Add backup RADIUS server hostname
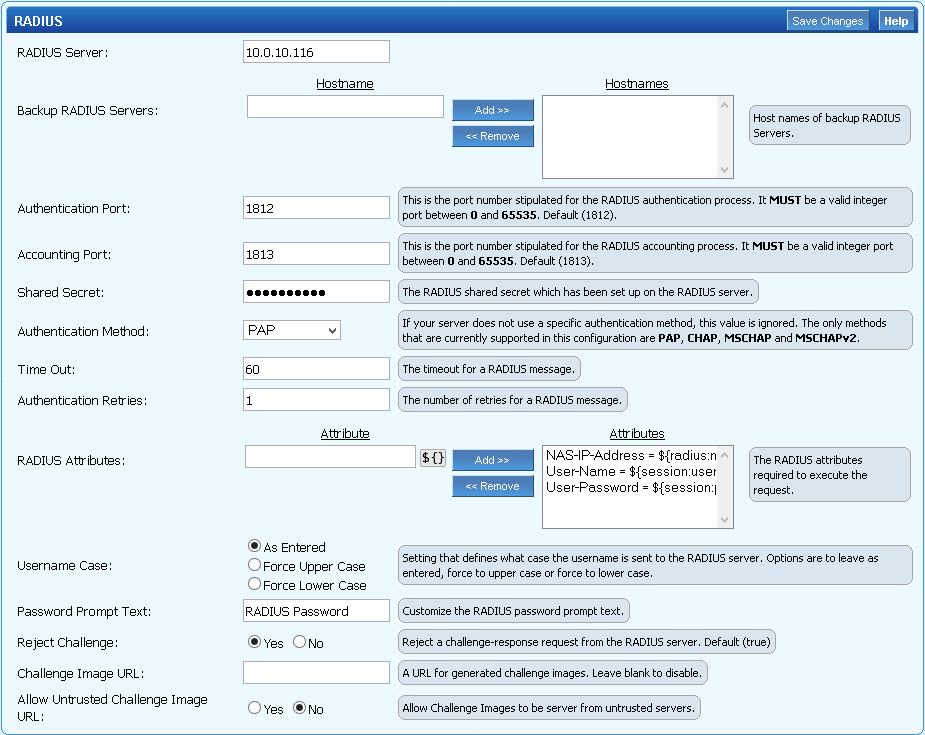The width and height of the screenshot is (925, 735). pyautogui.click(x=493, y=110)
